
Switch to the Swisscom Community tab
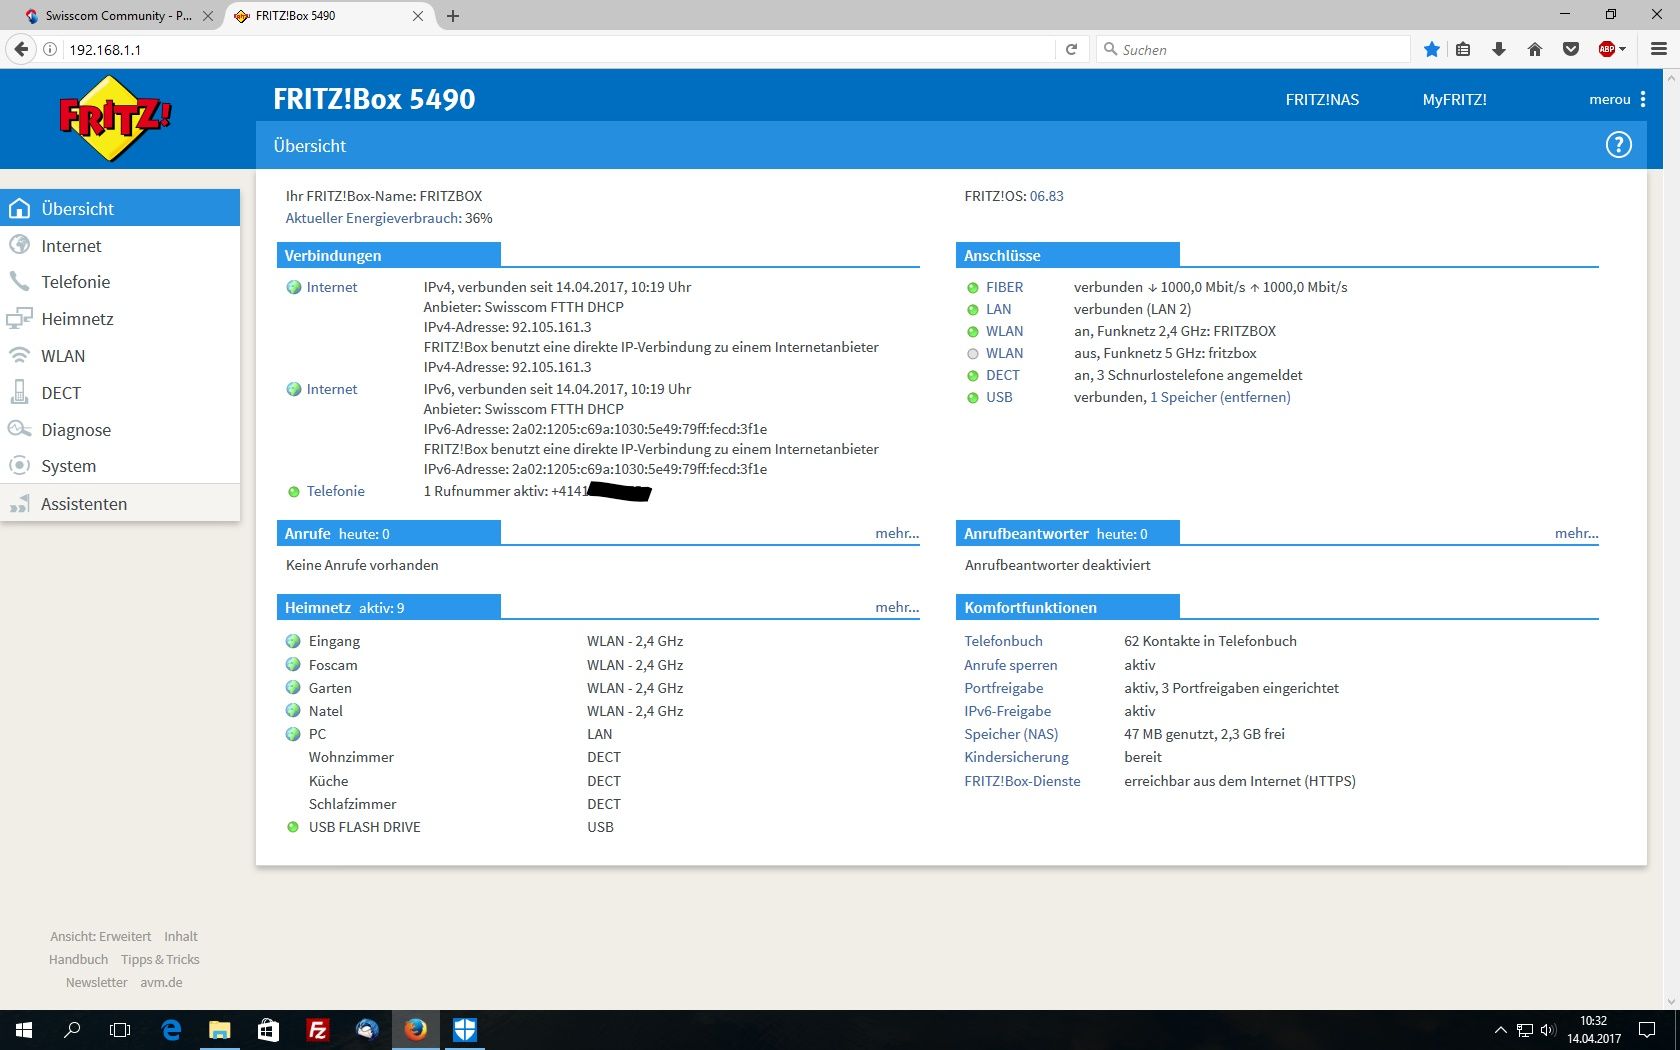118,16
